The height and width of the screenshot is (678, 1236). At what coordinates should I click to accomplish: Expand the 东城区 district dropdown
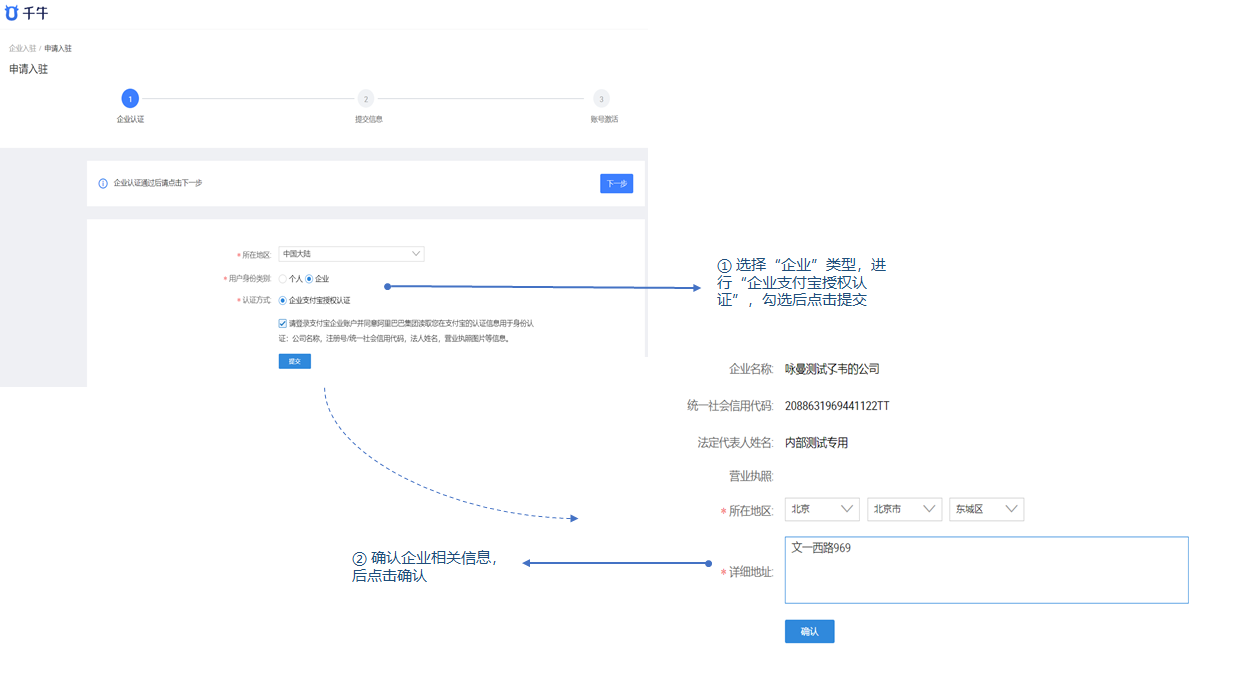(x=986, y=509)
